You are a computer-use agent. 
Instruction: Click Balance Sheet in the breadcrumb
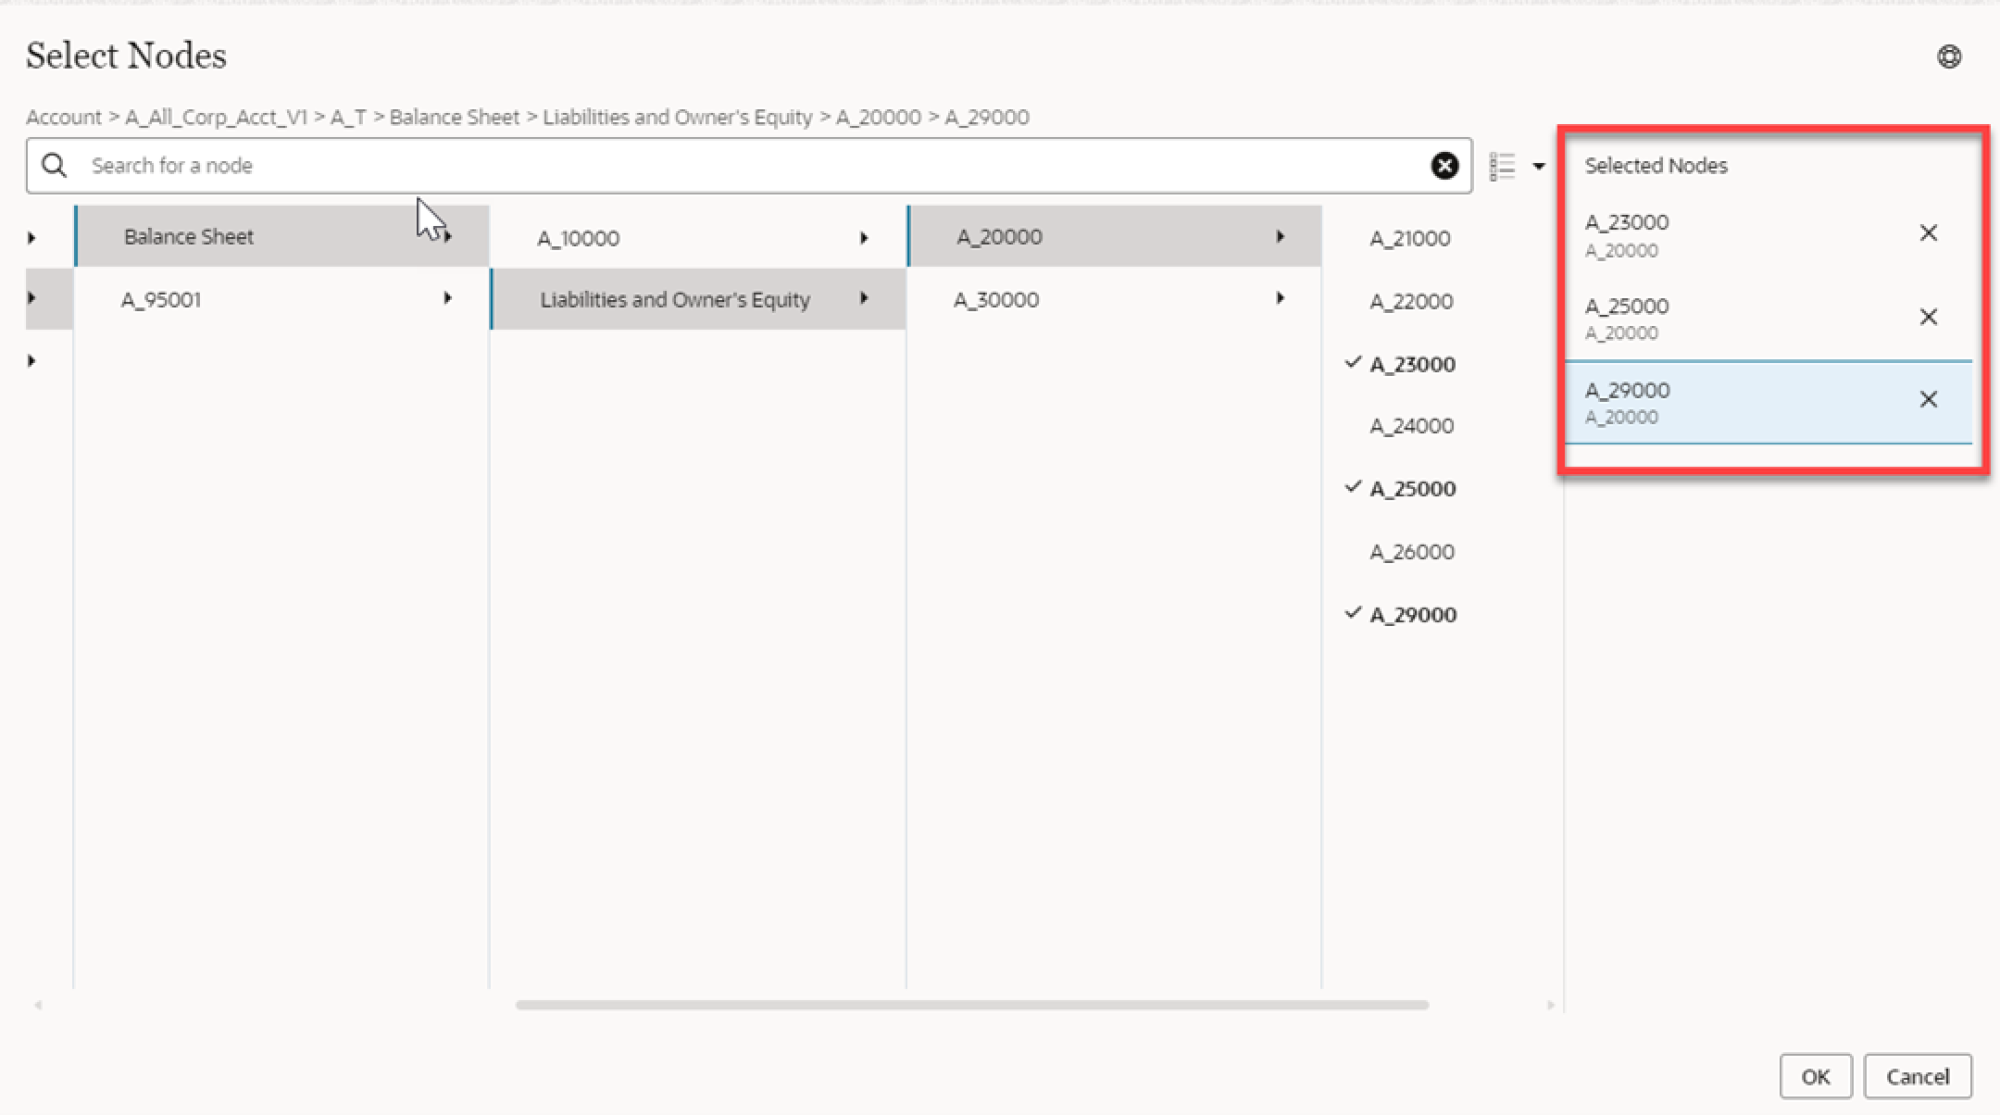454,117
